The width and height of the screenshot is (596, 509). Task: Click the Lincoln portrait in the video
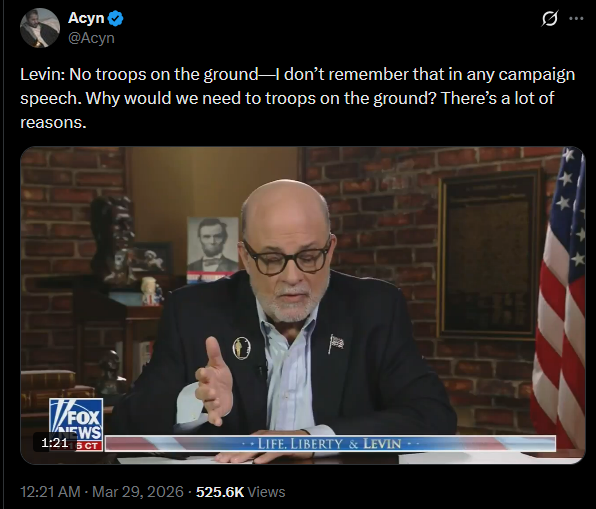click(x=213, y=247)
